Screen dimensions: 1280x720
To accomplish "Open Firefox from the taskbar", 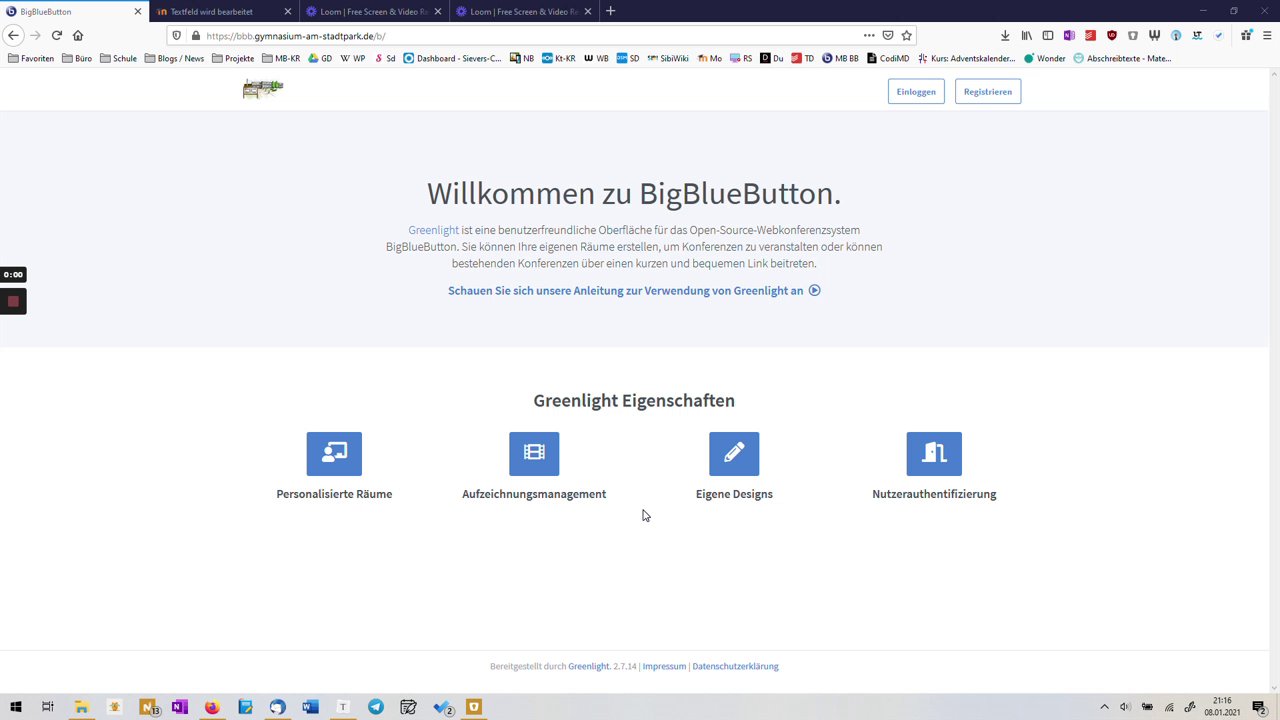I will (212, 707).
